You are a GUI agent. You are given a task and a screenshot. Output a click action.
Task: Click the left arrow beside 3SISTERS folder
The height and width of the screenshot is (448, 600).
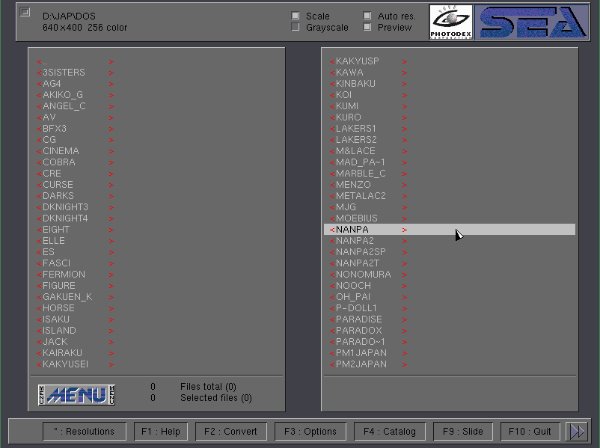coord(39,73)
